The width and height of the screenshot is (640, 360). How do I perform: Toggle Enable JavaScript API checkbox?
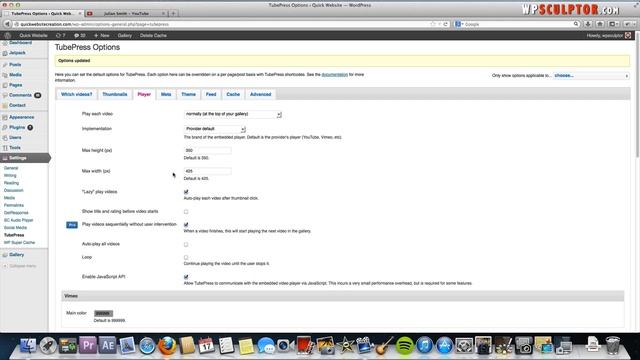[x=186, y=277]
